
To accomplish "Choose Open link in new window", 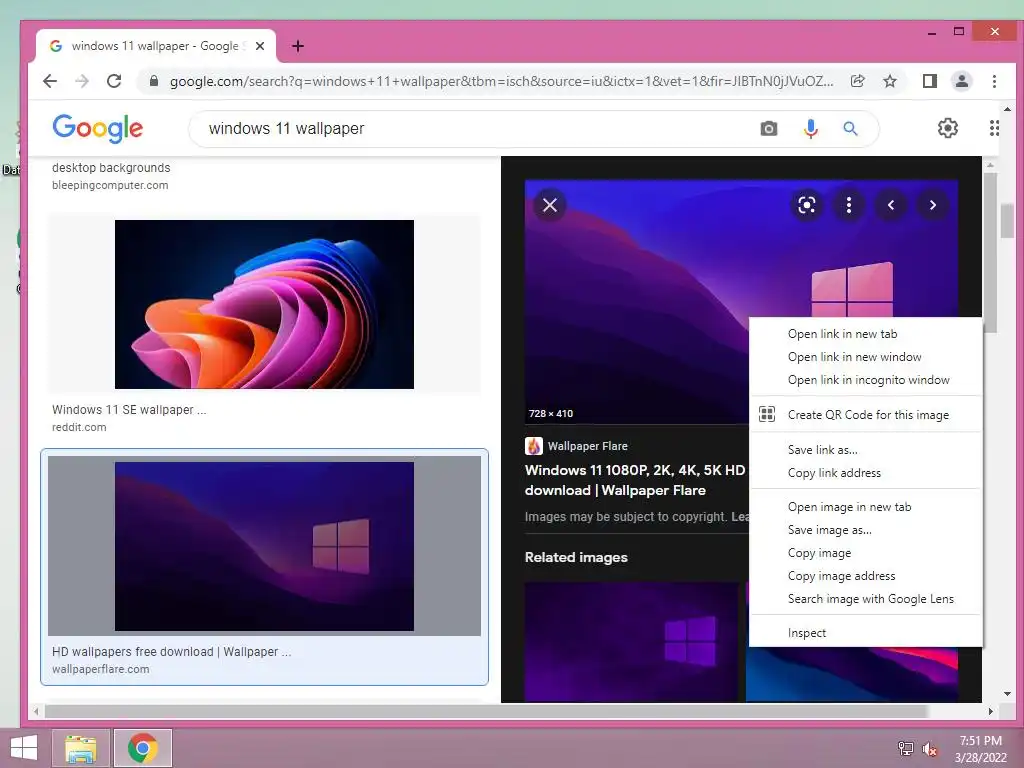I will (866, 357).
